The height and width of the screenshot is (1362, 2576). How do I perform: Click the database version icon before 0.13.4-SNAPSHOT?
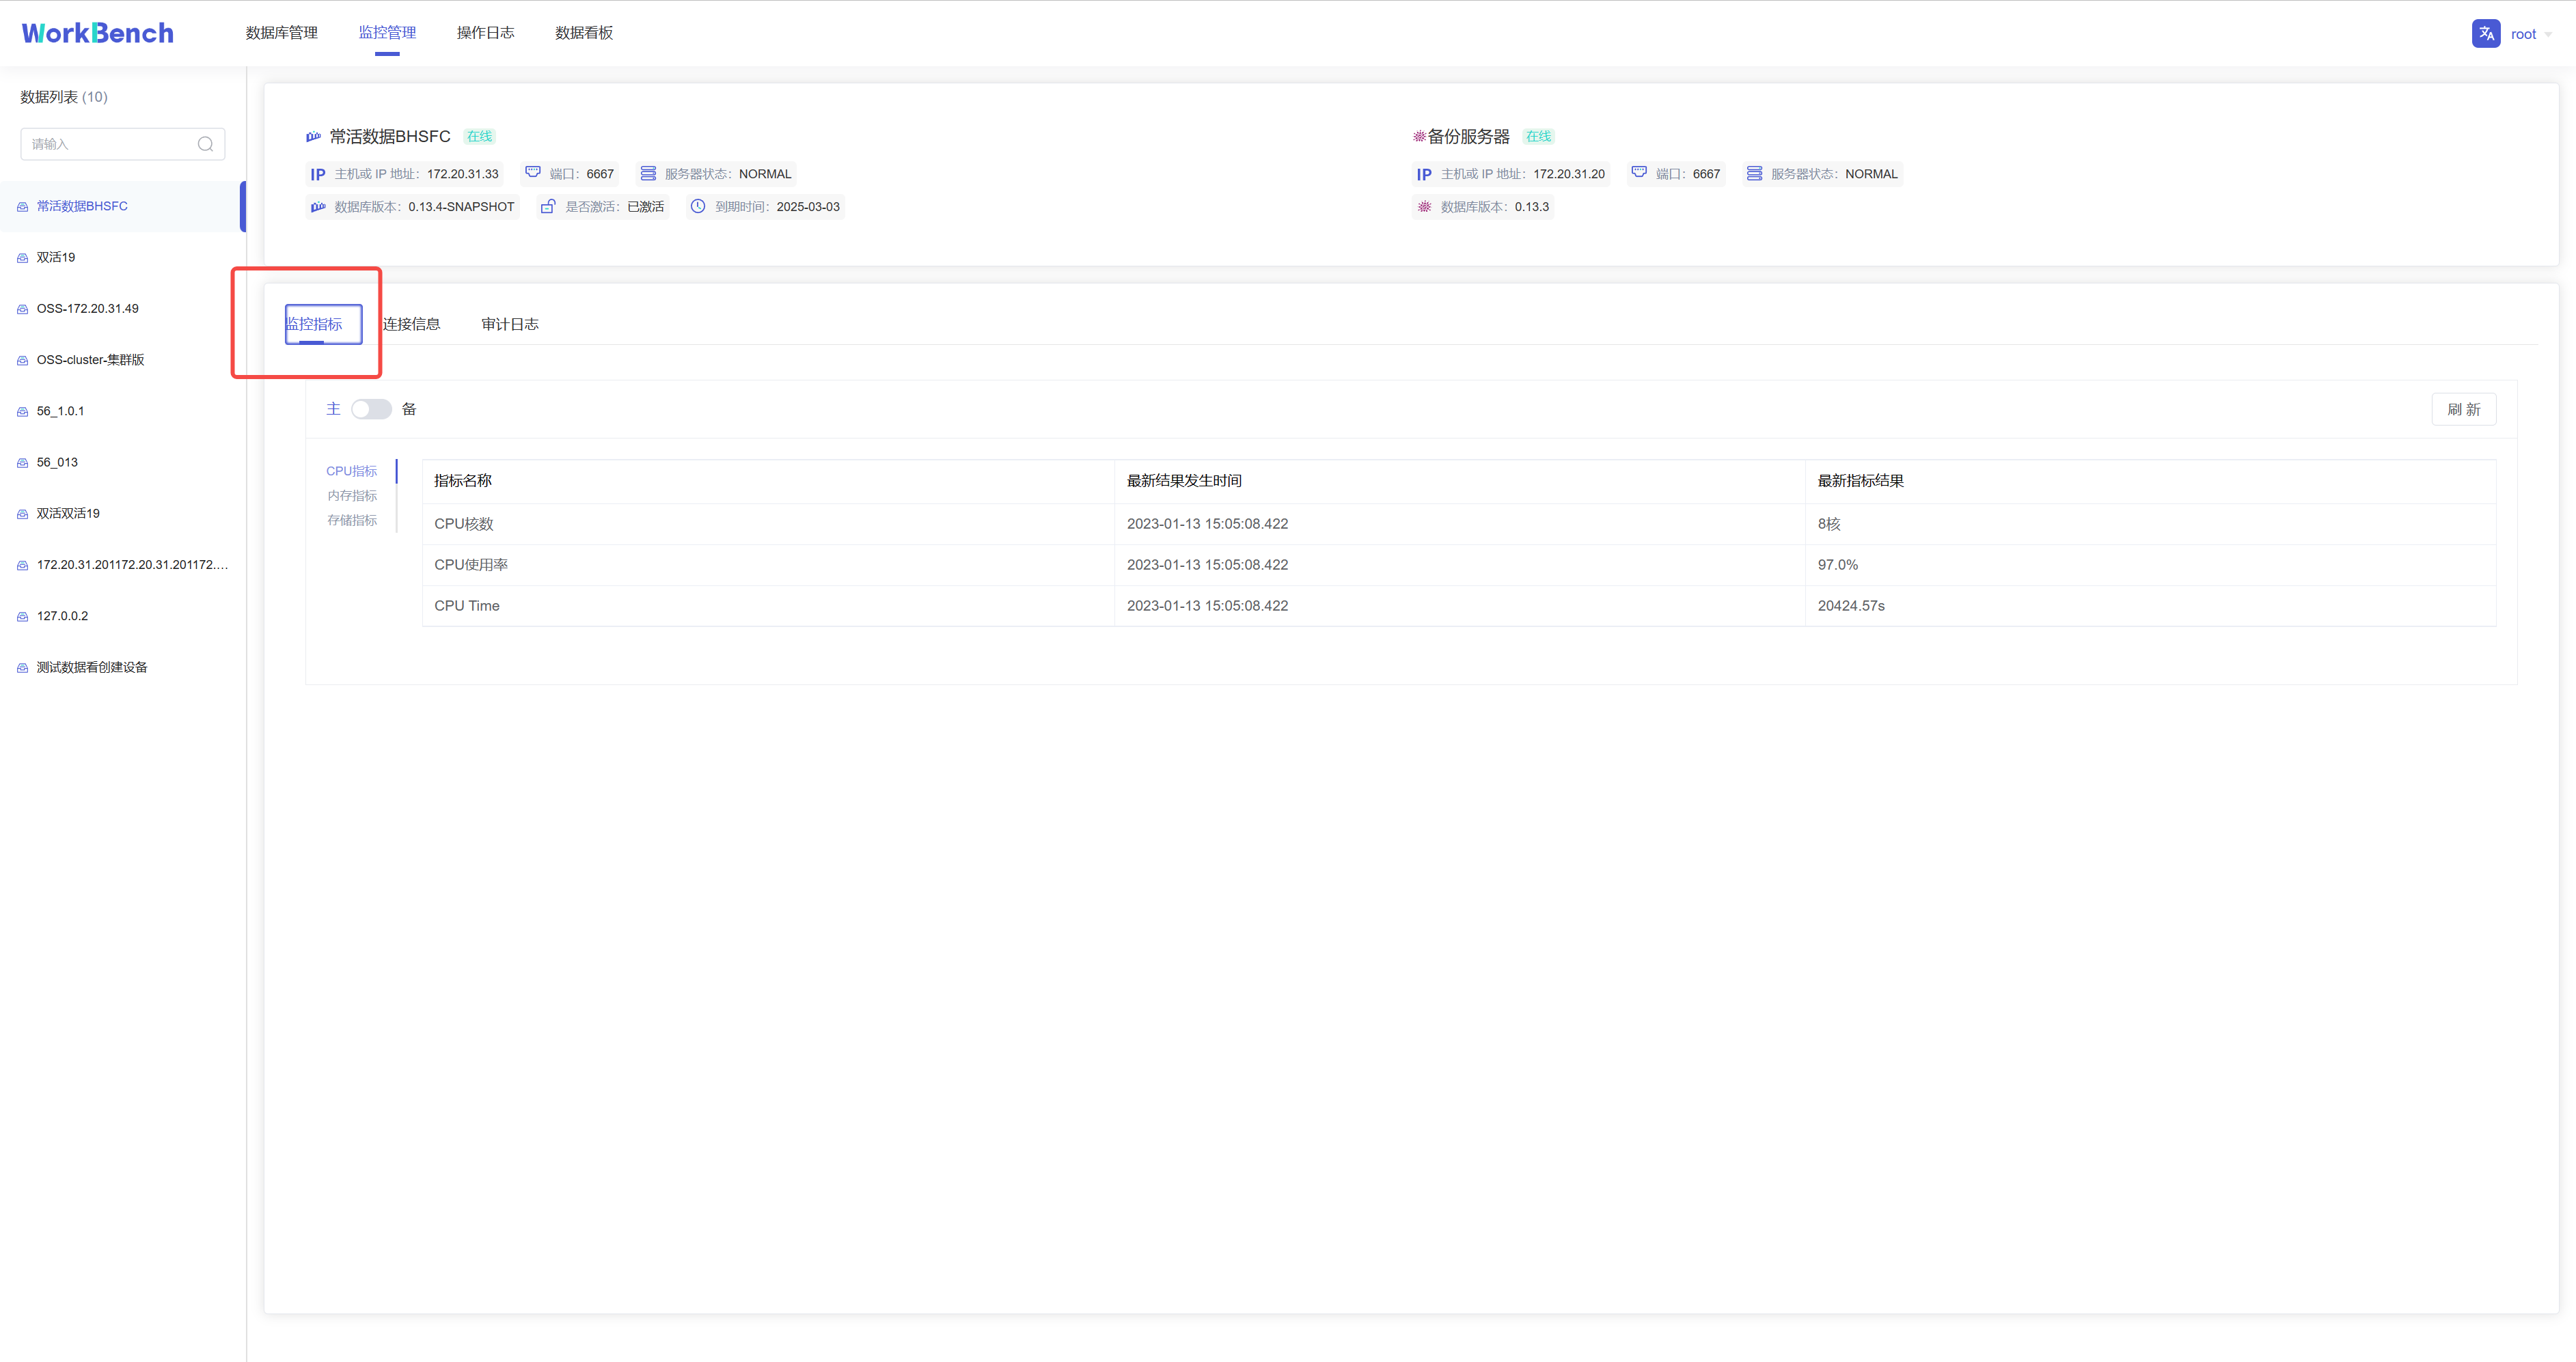coord(317,206)
